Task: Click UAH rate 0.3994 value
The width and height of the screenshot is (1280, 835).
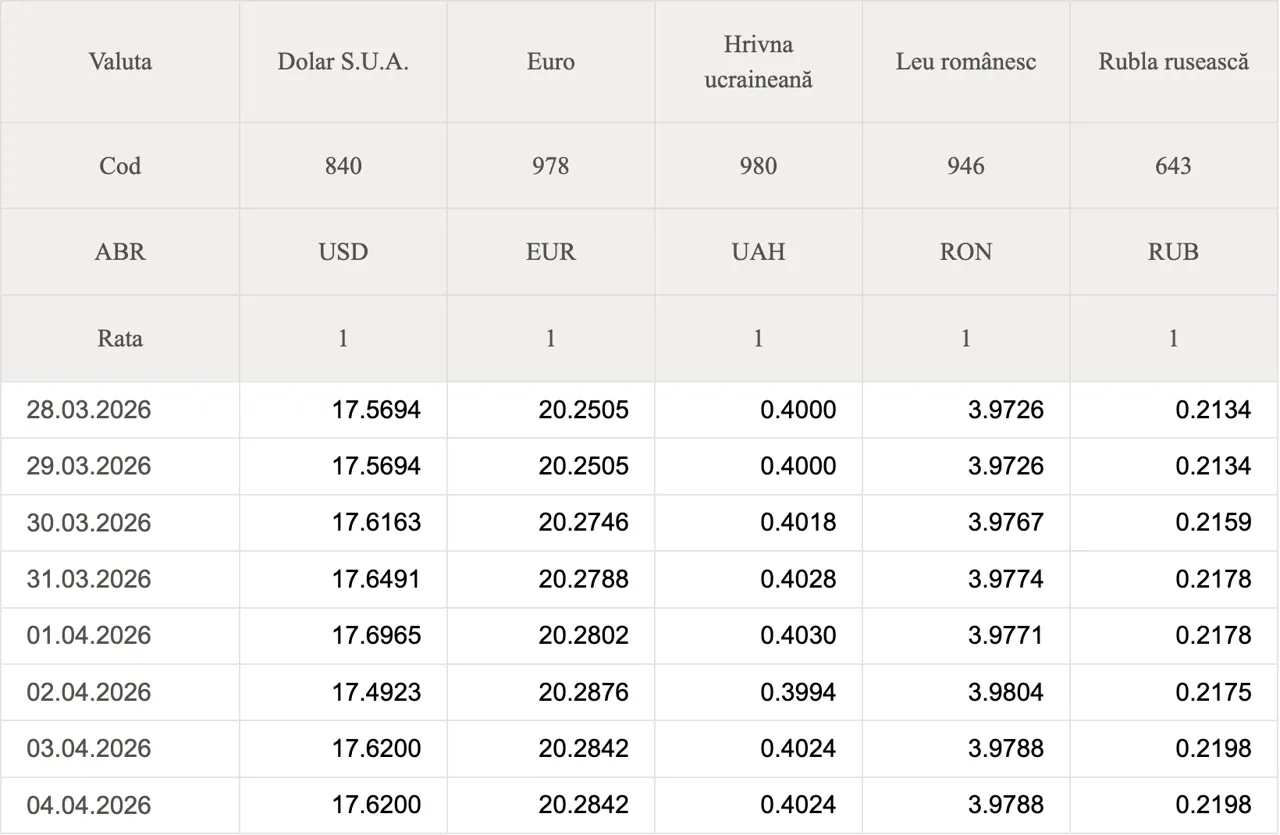Action: coord(798,692)
